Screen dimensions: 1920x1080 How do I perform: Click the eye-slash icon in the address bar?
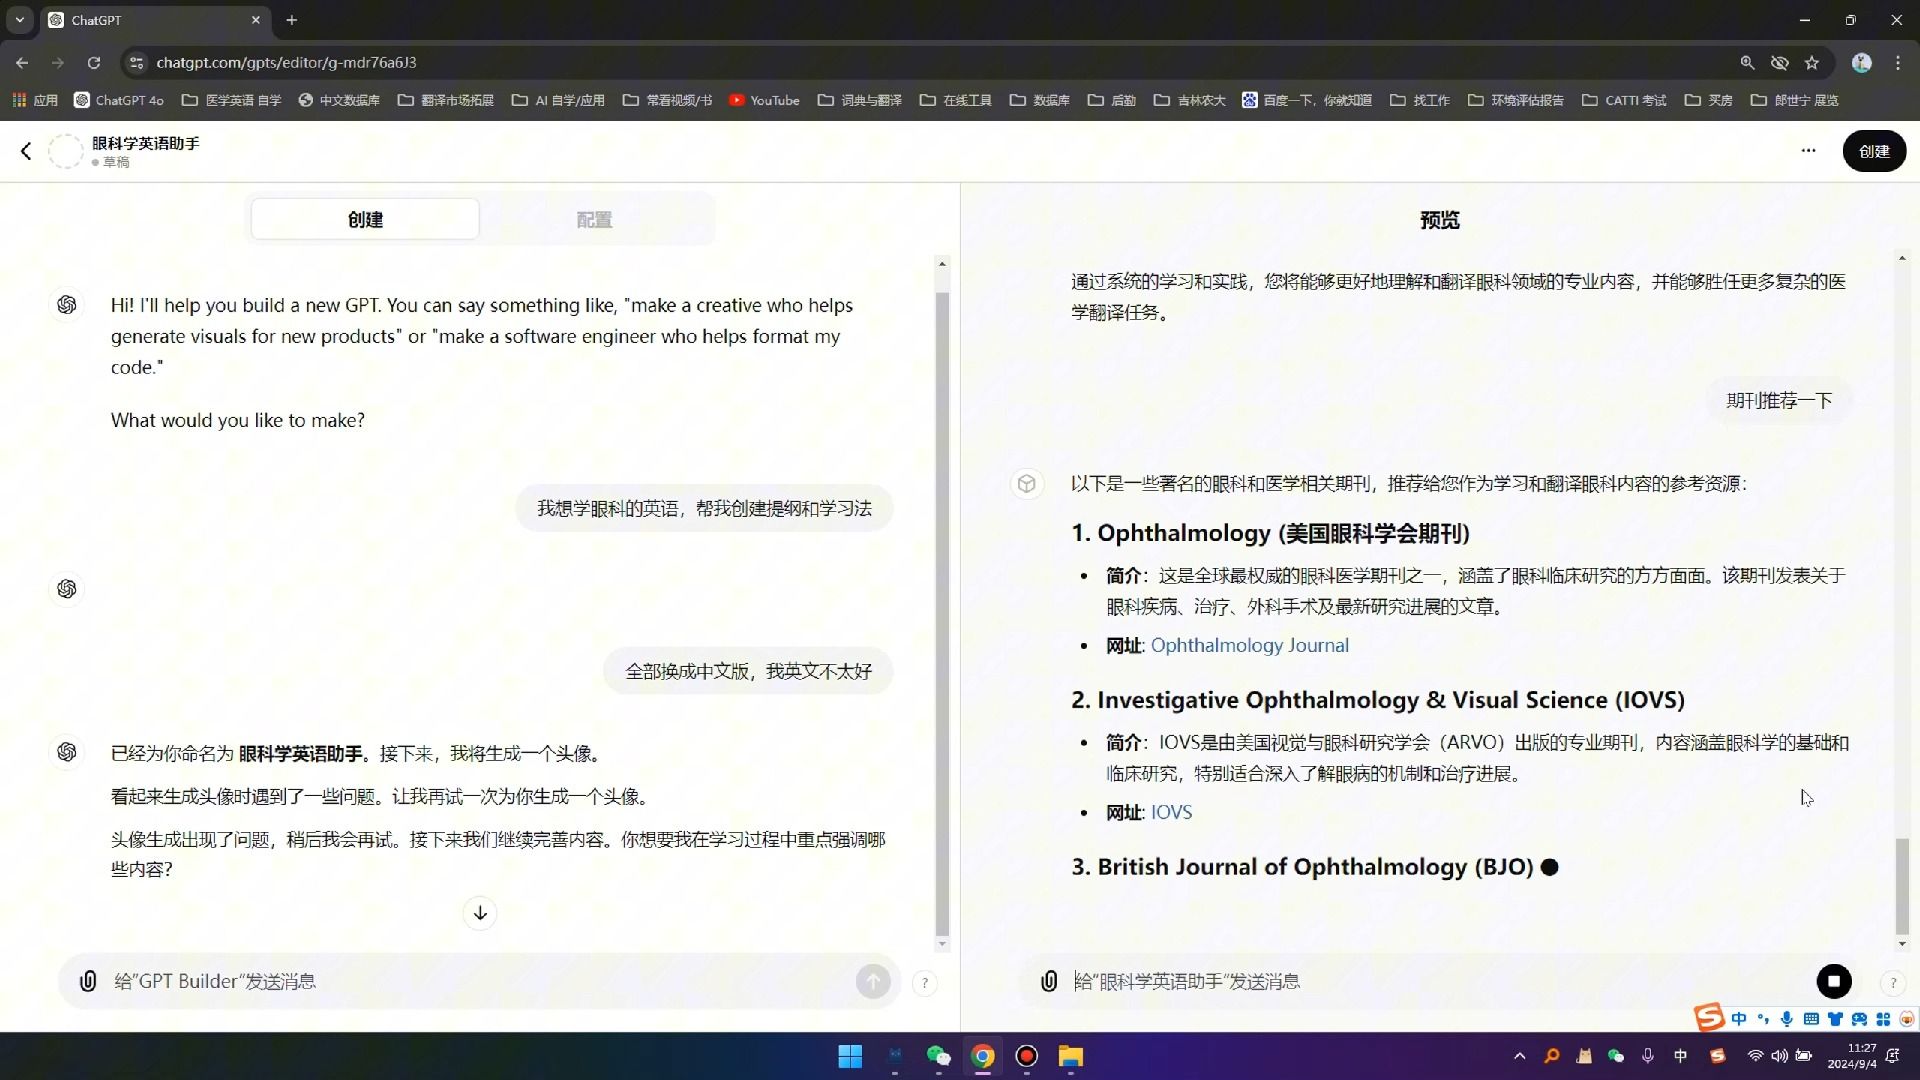pyautogui.click(x=1780, y=62)
